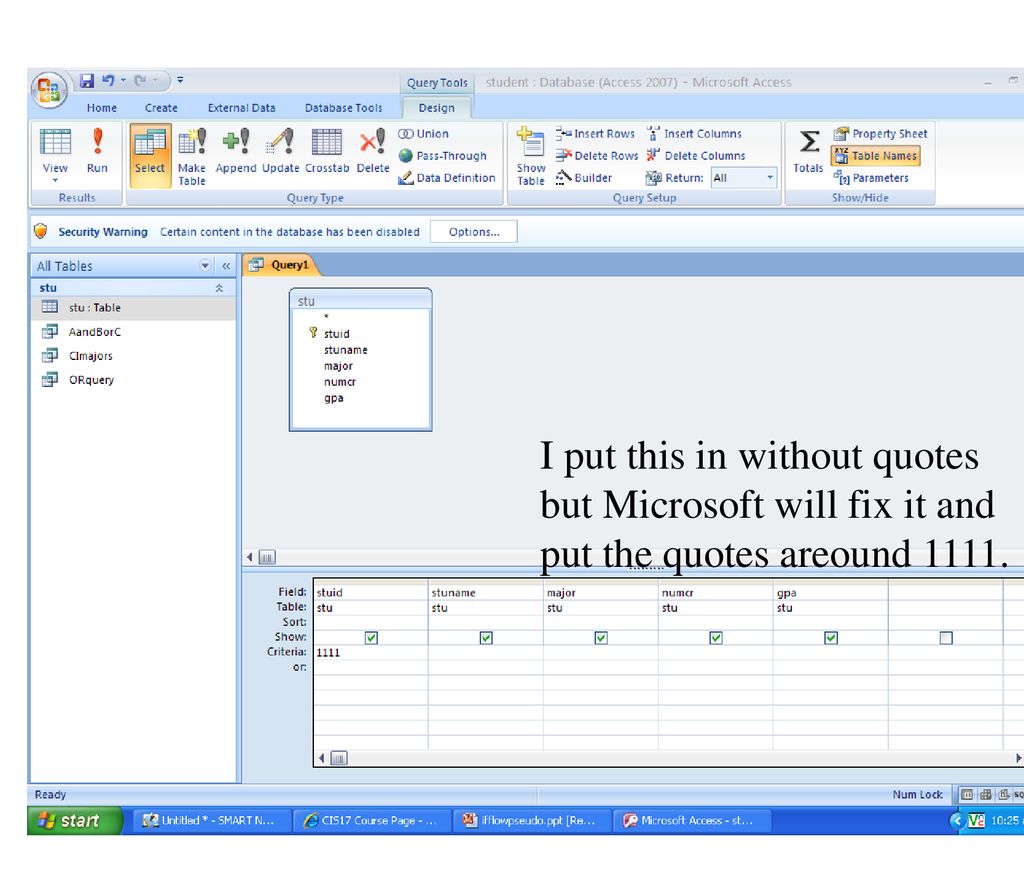This screenshot has width=1024, height=874.
Task: Click Delete Rows in Query Setup
Action: click(x=597, y=155)
